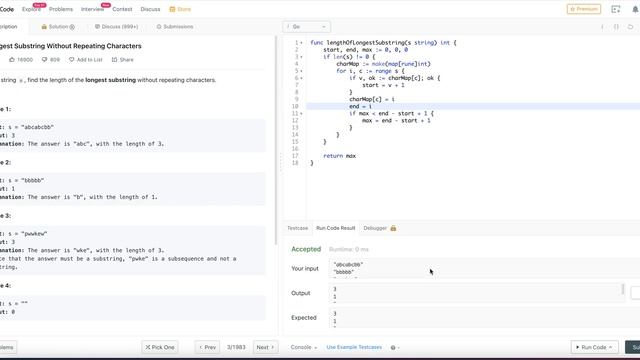Click the Store shopping bag icon
This screenshot has width=640, height=360.
pos(172,9)
